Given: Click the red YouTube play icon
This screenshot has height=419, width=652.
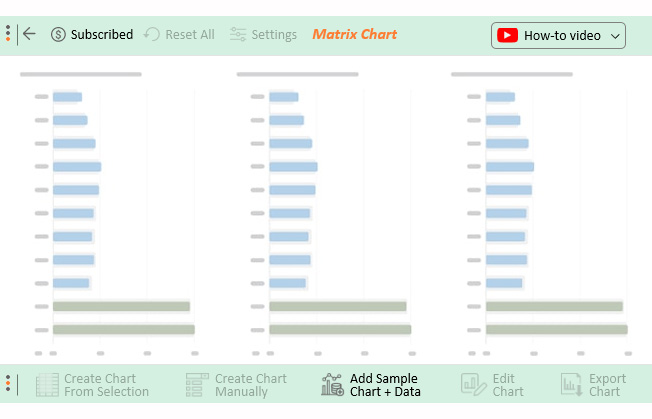Looking at the screenshot, I should click(507, 35).
